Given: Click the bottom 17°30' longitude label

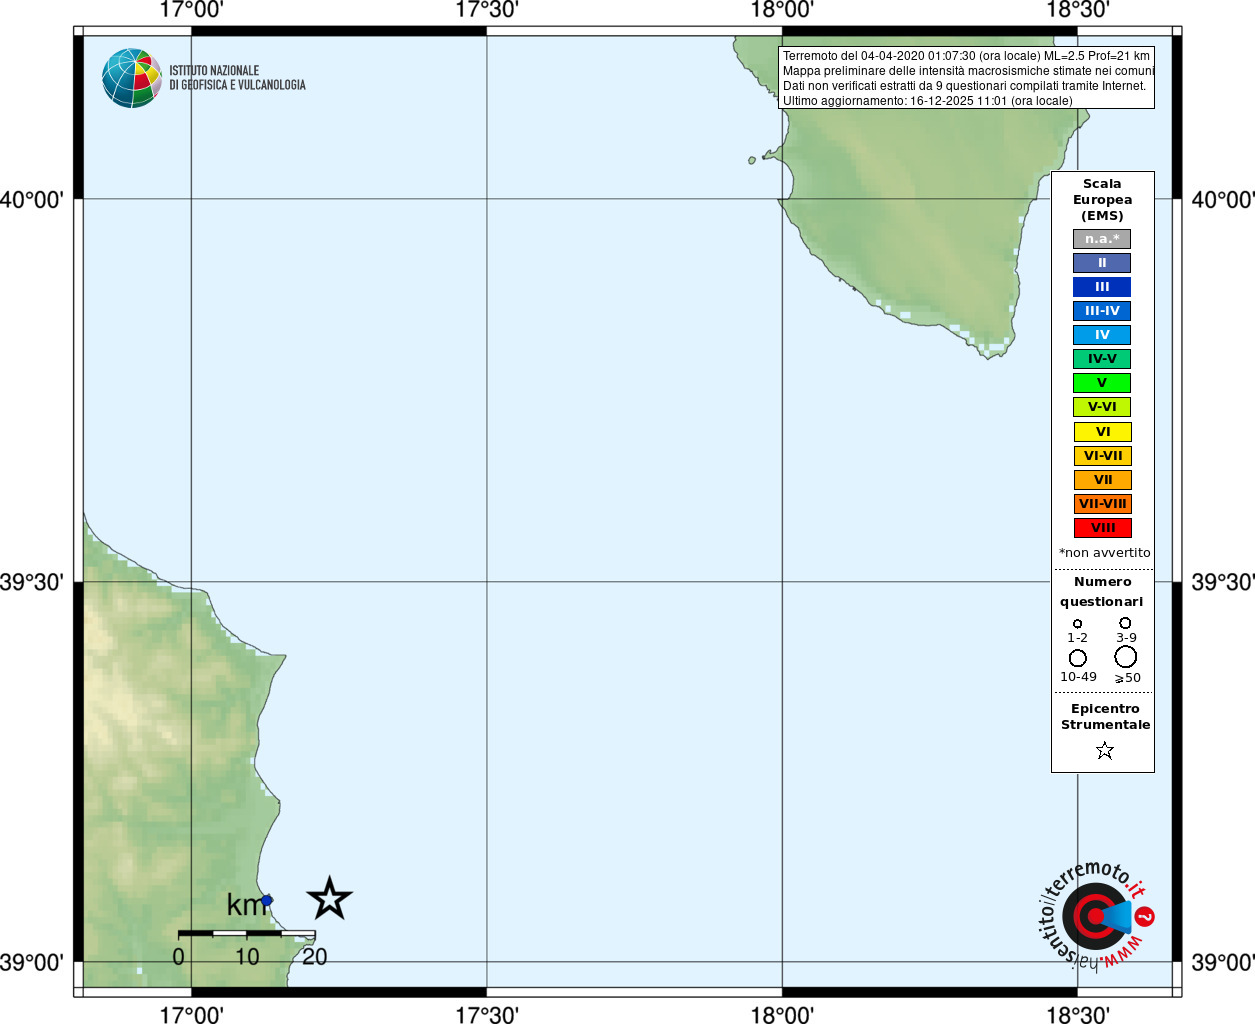Looking at the screenshot, I should (487, 1015).
